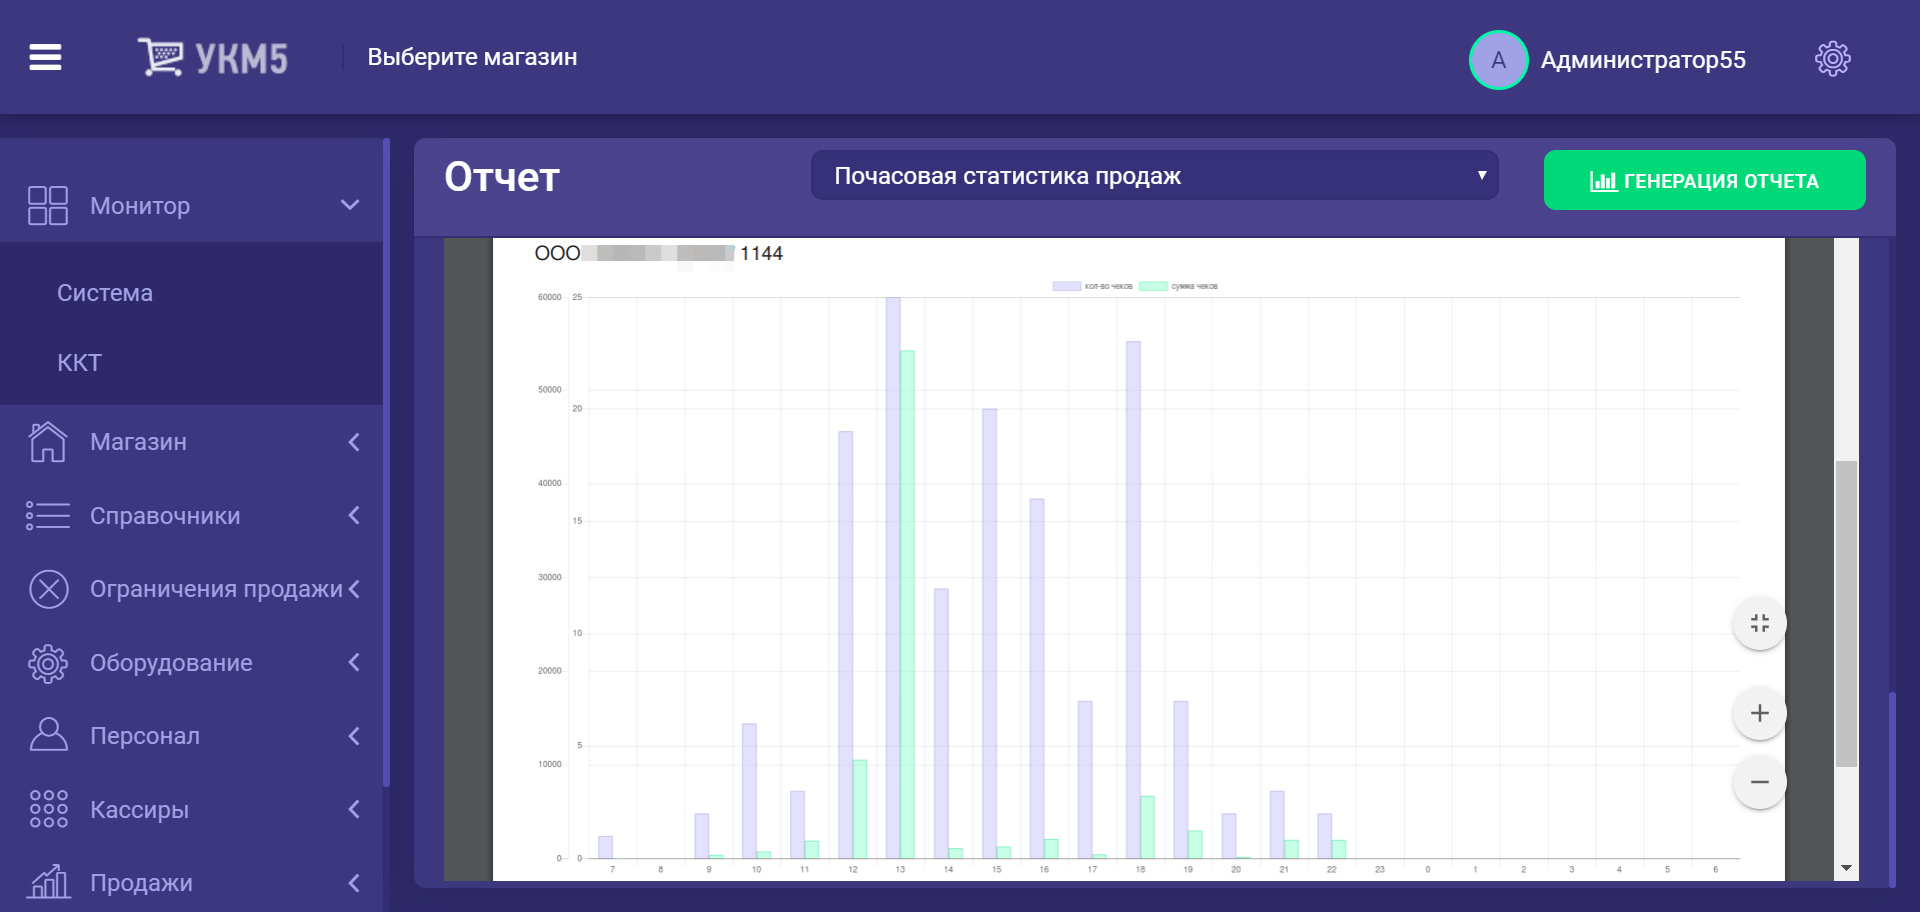Click the Продажи bar chart icon
The height and width of the screenshot is (912, 1920).
coord(48,882)
